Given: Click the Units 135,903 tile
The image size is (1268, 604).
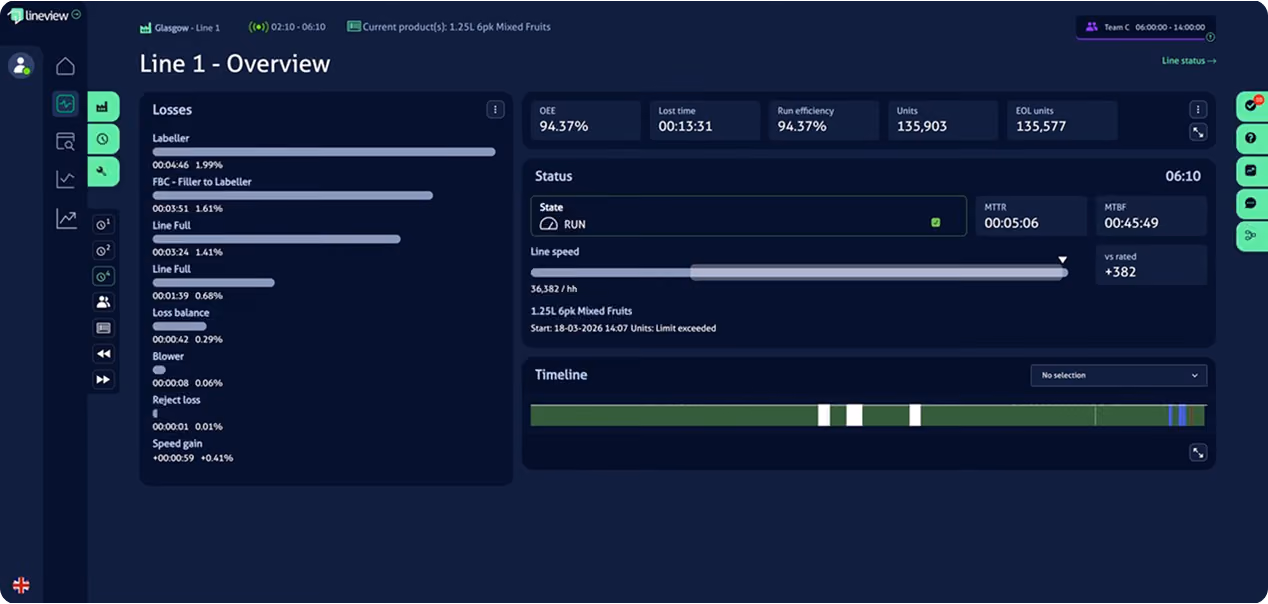Looking at the screenshot, I should click(x=943, y=120).
